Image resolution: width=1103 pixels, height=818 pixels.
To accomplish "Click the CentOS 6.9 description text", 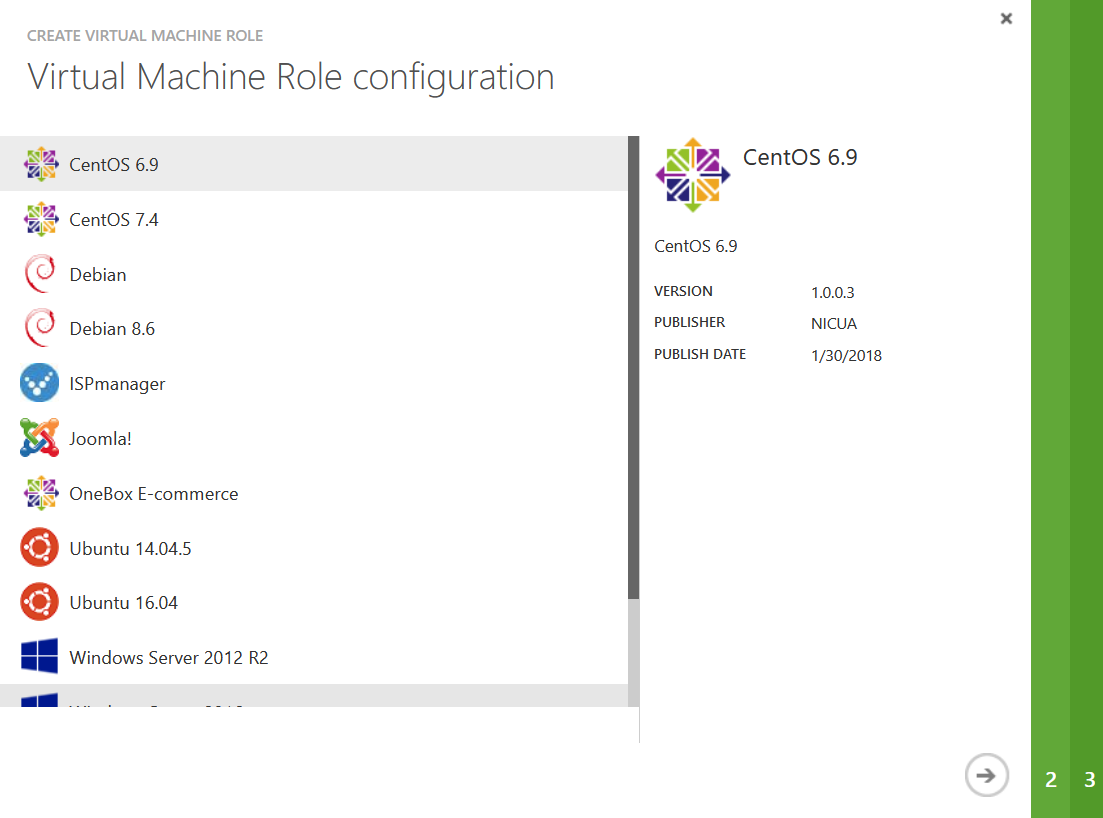I will (x=696, y=246).
